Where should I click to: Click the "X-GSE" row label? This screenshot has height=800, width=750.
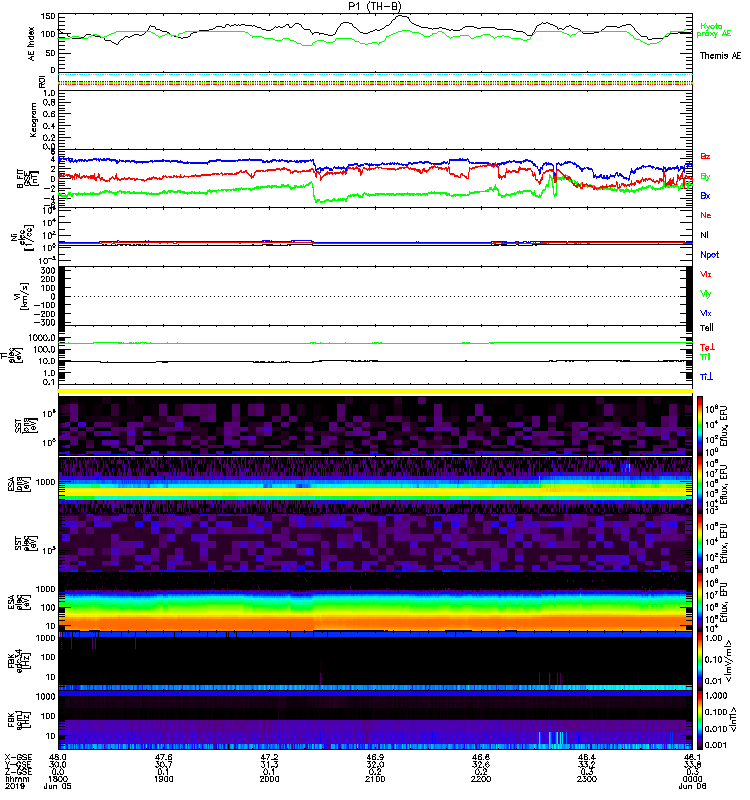pyautogui.click(x=16, y=757)
